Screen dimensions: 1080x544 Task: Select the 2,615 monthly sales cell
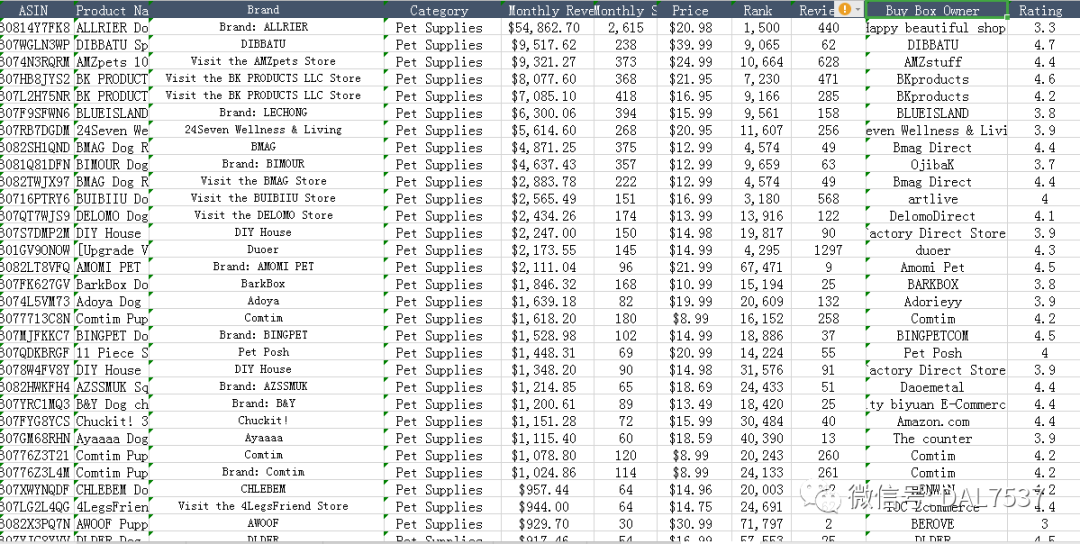tap(625, 28)
